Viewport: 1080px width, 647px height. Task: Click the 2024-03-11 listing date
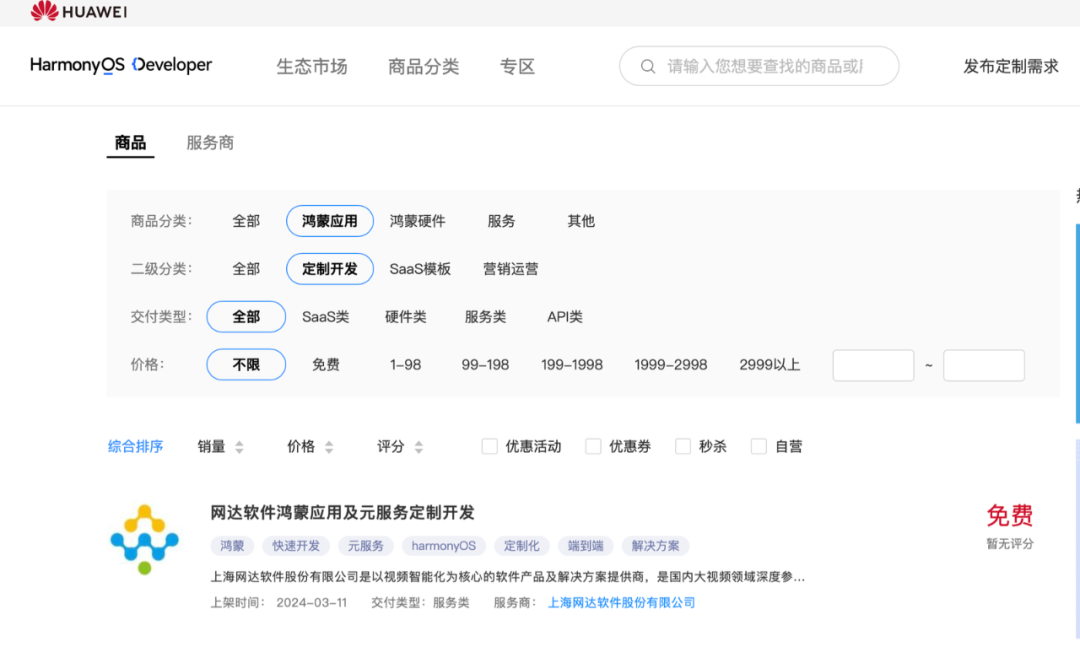pos(312,603)
